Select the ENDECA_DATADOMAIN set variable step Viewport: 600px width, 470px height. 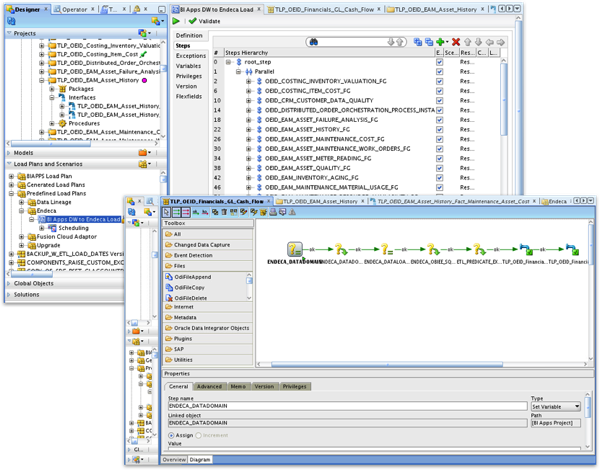(295, 250)
